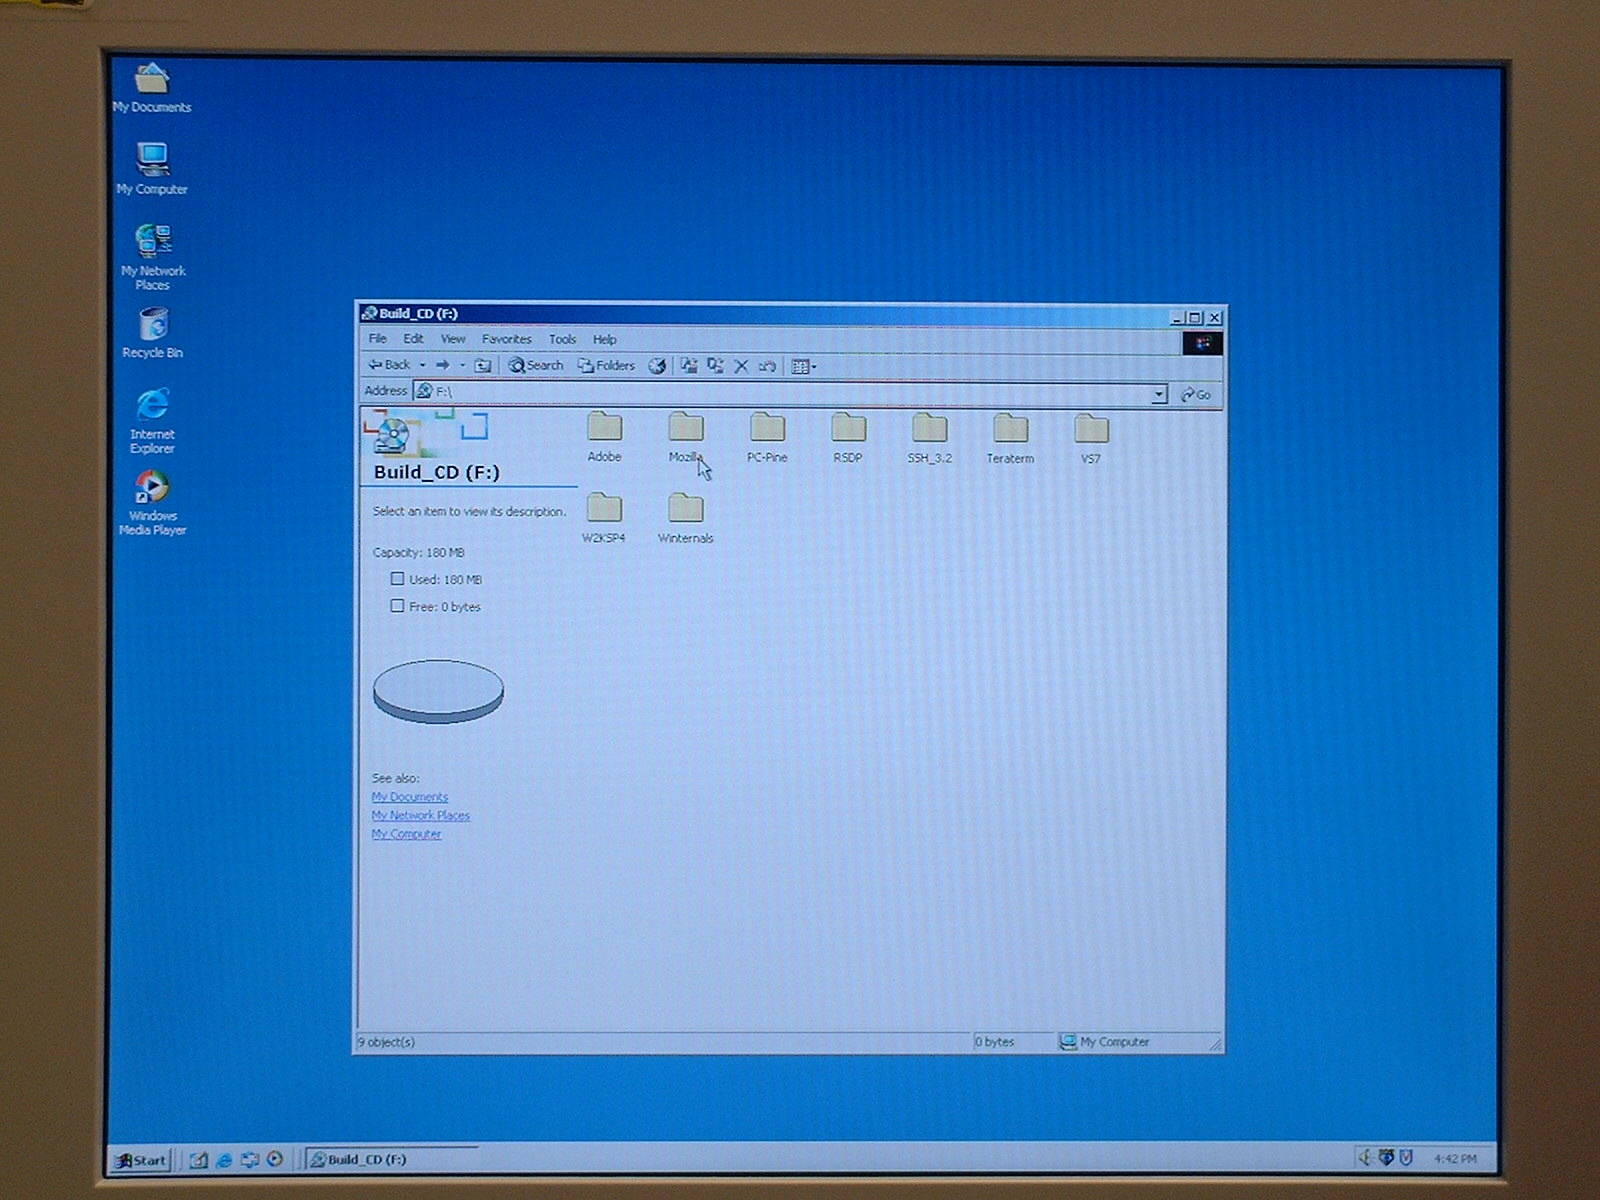The image size is (1600, 1200).
Task: Toggle the Folders pane button
Action: (x=606, y=366)
